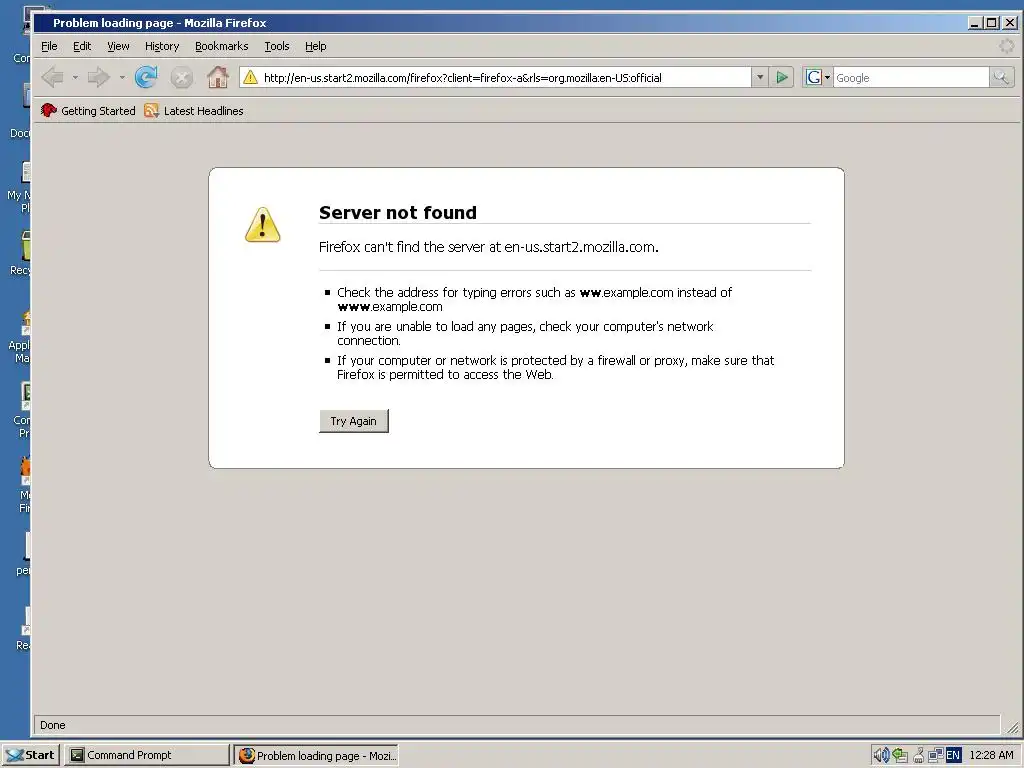Maximize the Firefox window

[x=991, y=23]
